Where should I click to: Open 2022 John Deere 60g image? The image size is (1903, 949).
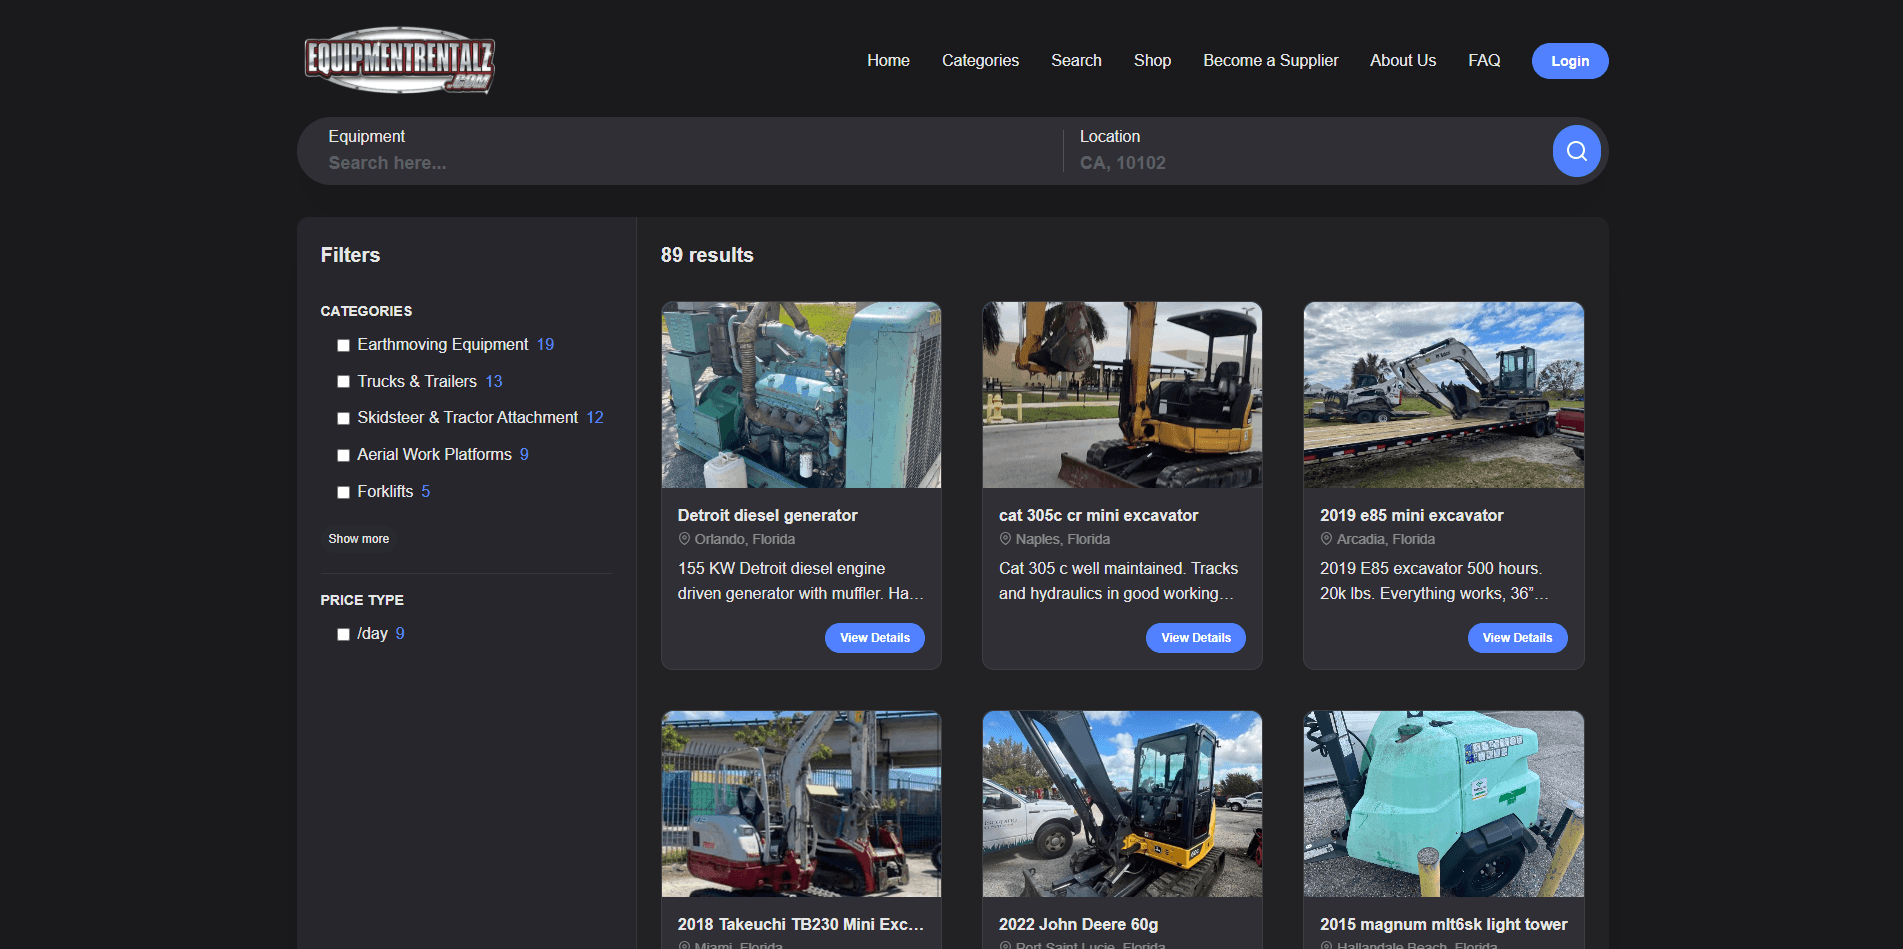pyautogui.click(x=1122, y=804)
